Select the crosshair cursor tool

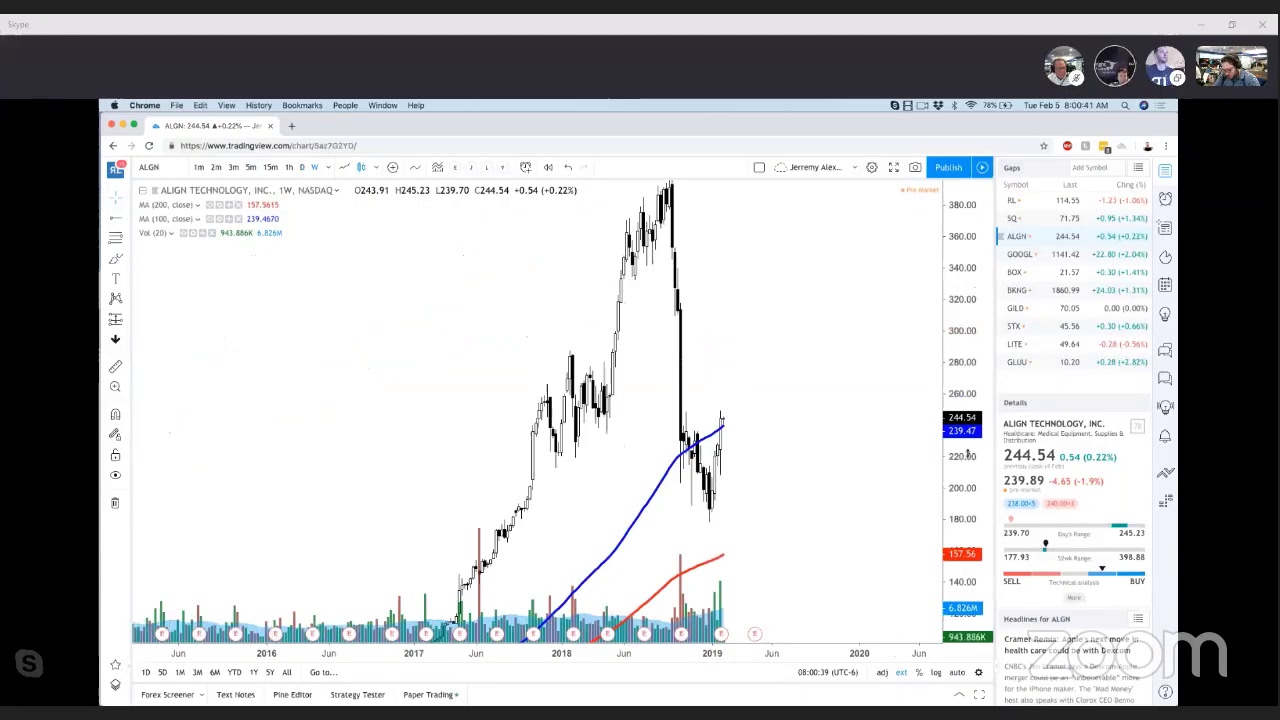[115, 197]
